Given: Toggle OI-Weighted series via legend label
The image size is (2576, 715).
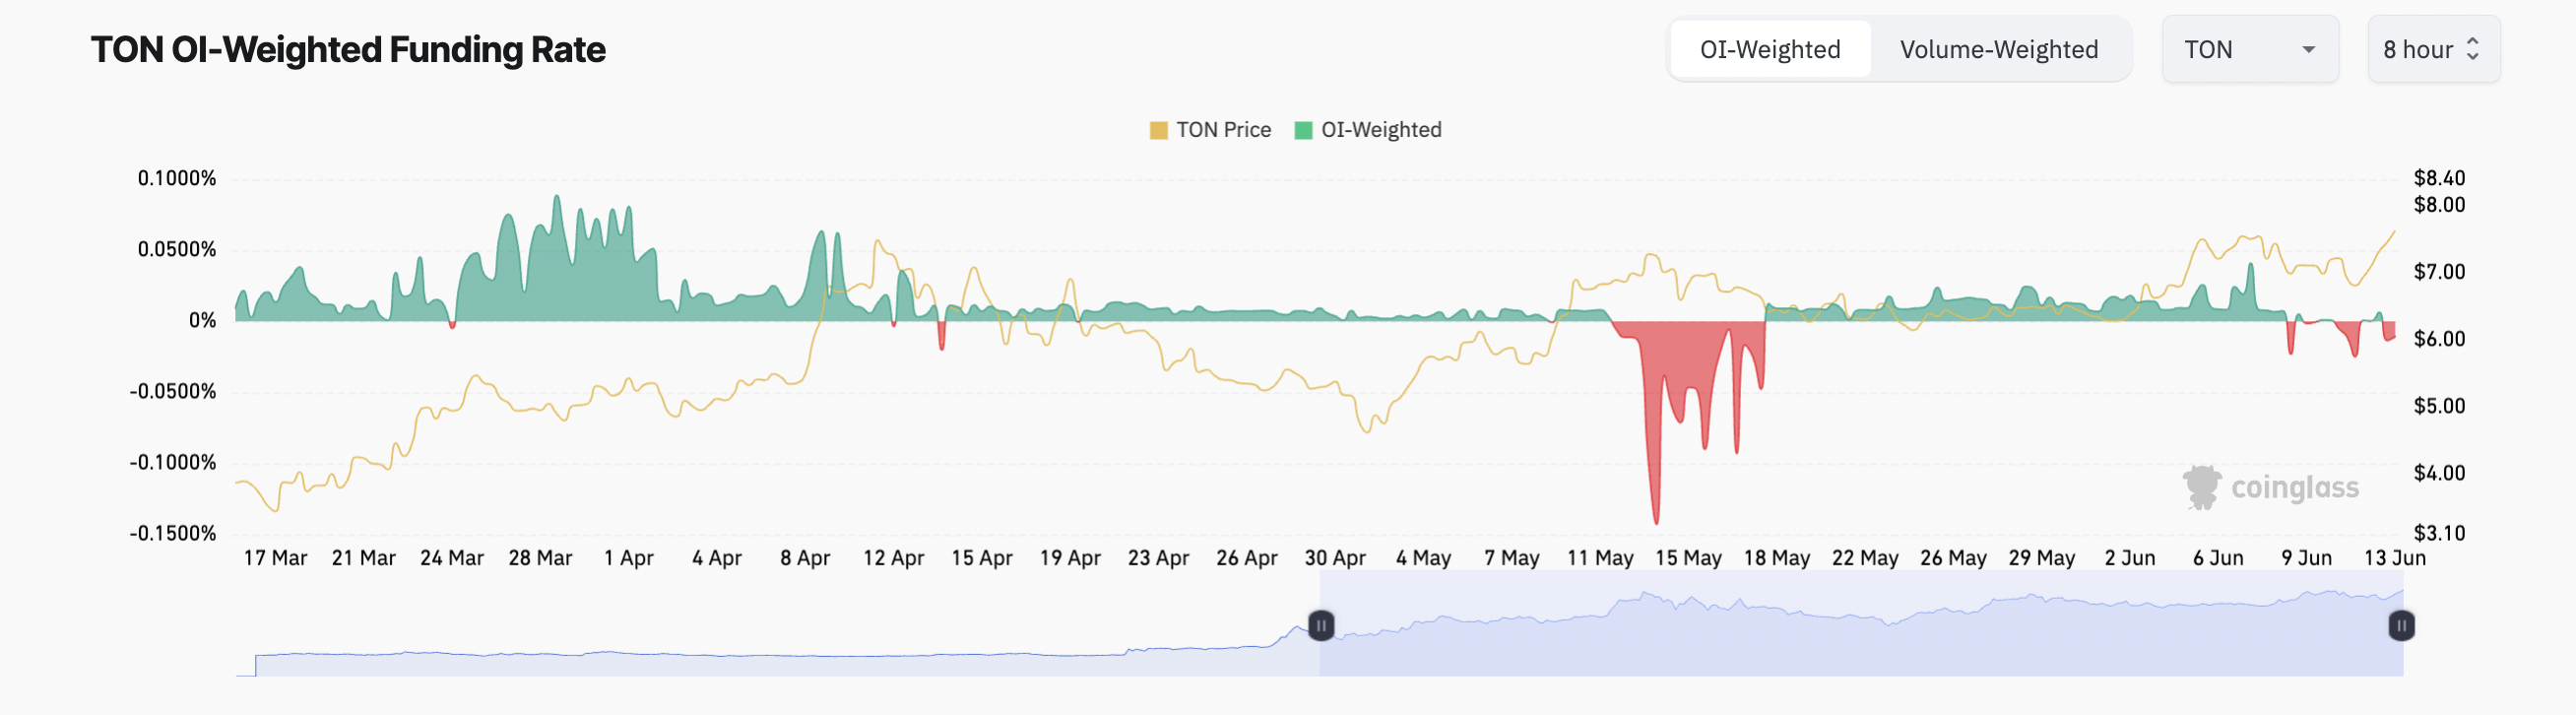Looking at the screenshot, I should (x=1381, y=130).
